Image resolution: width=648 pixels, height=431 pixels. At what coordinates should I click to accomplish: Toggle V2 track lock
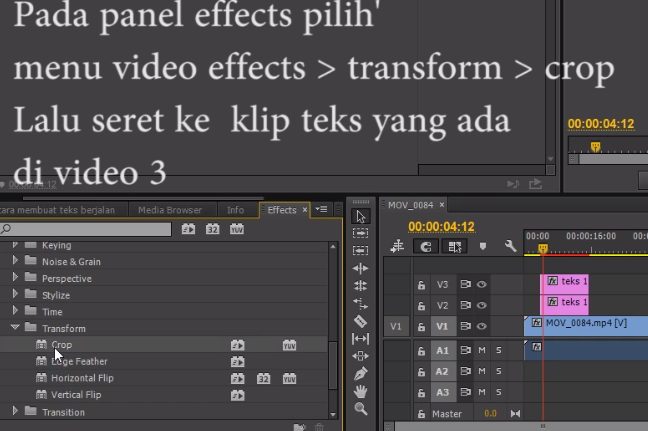point(421,305)
